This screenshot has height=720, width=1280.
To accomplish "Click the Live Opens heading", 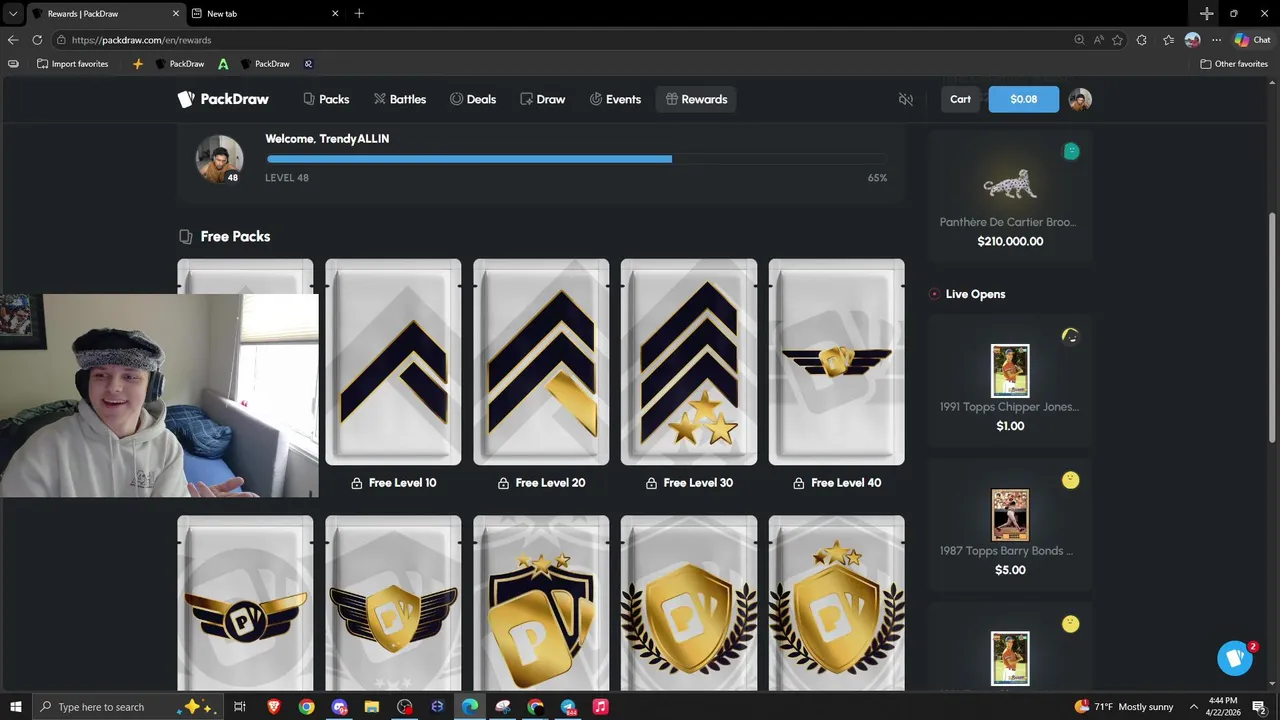I will point(975,294).
